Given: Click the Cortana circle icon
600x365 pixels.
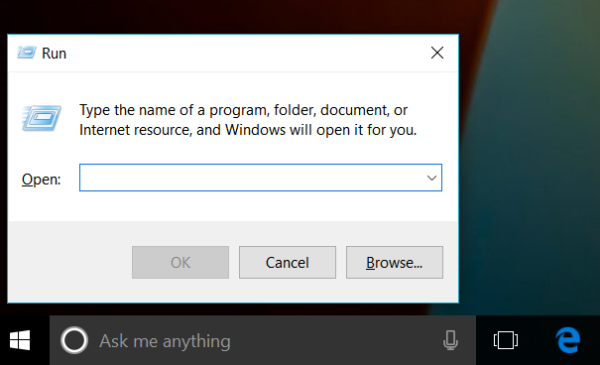Looking at the screenshot, I should [x=74, y=340].
